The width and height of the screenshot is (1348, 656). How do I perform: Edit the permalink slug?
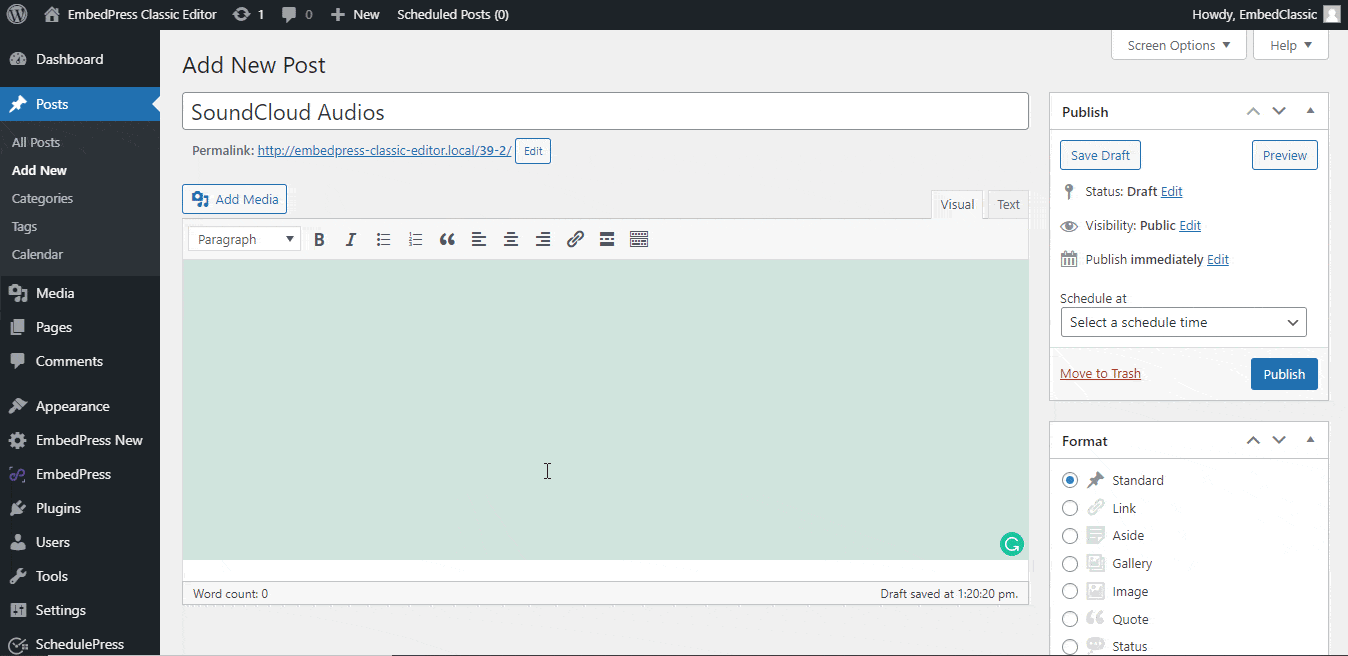pyautogui.click(x=533, y=151)
